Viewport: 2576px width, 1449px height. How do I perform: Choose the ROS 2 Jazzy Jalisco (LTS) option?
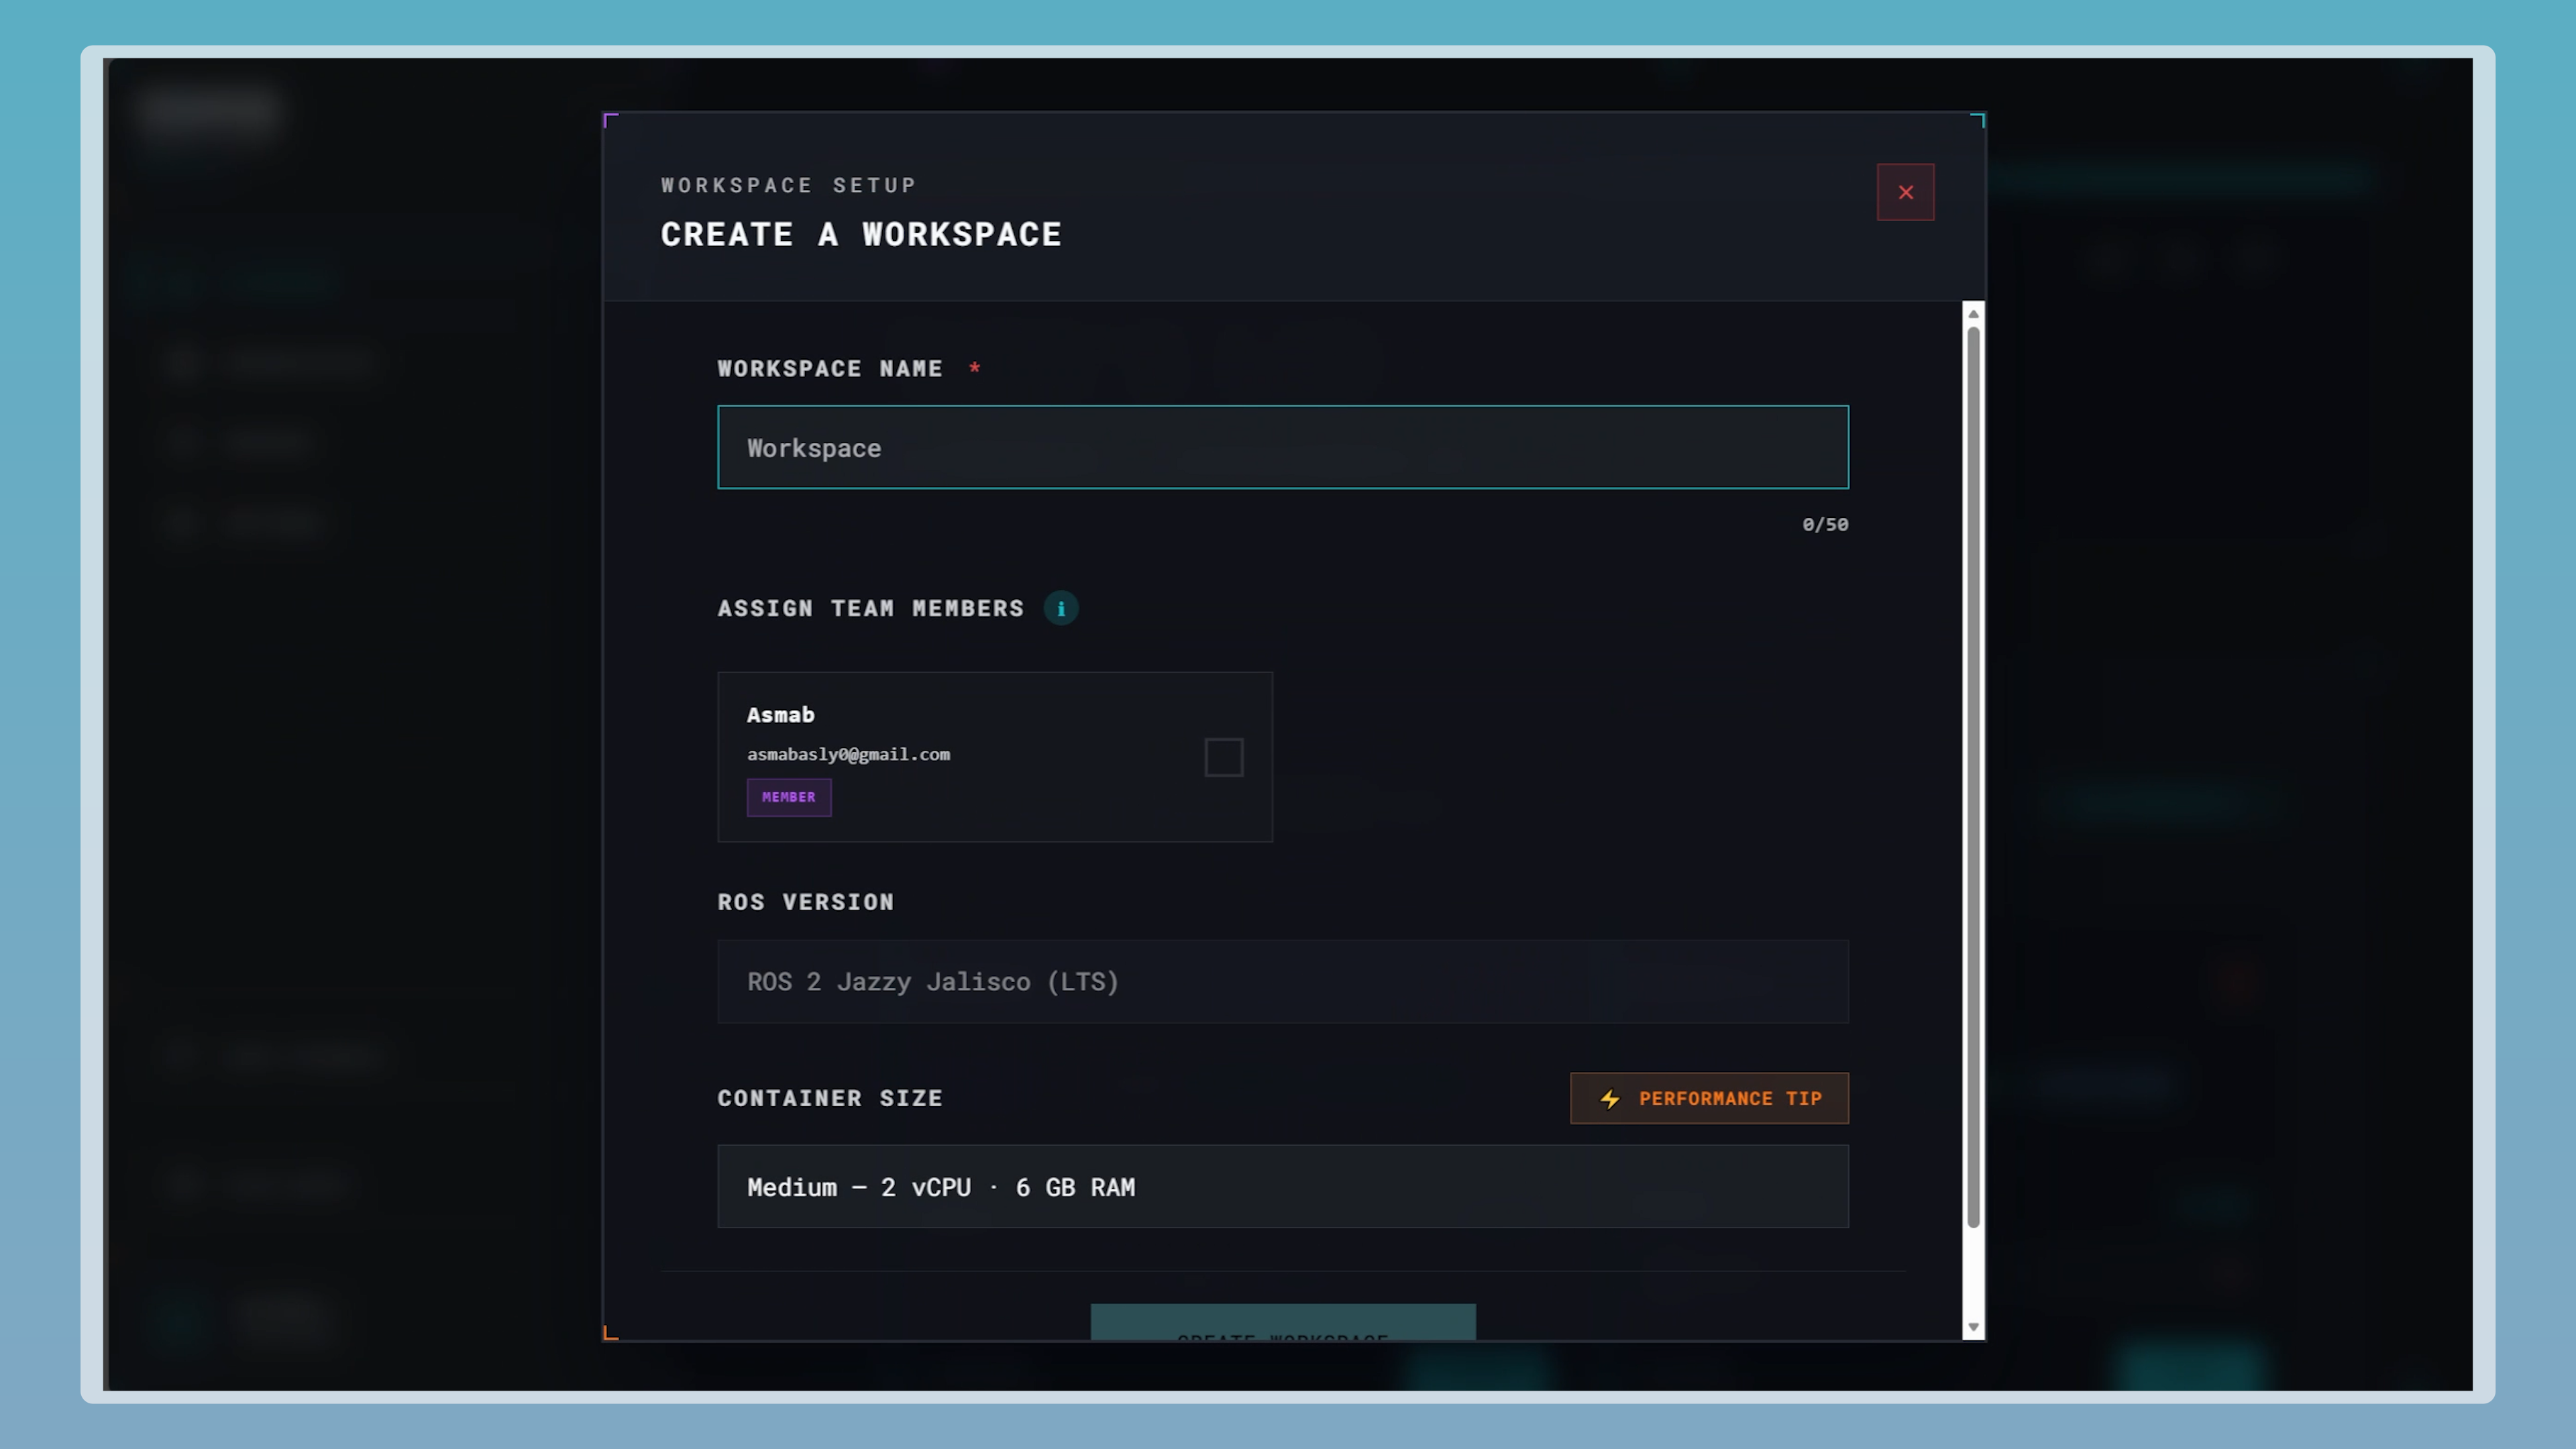[1283, 982]
